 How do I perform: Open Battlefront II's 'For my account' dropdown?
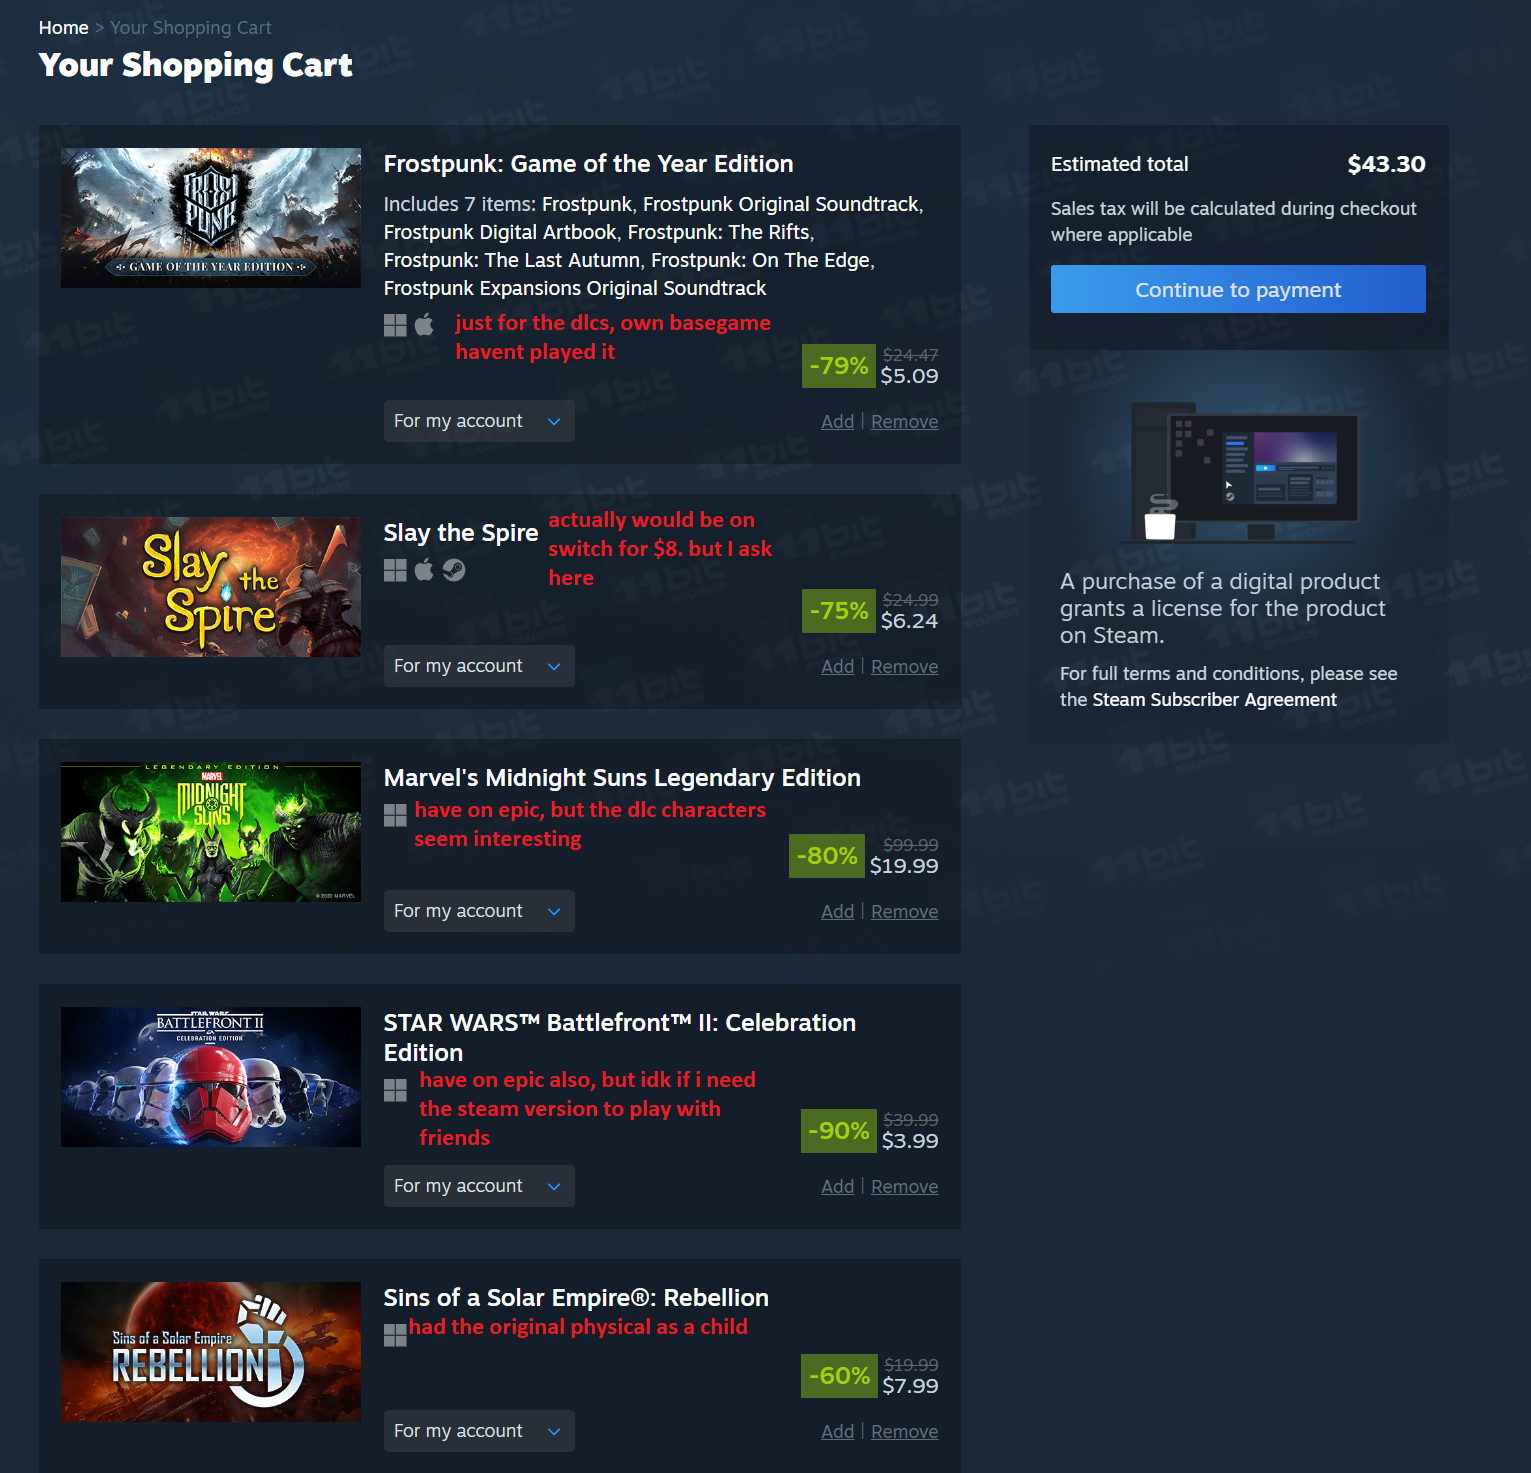pos(479,1186)
